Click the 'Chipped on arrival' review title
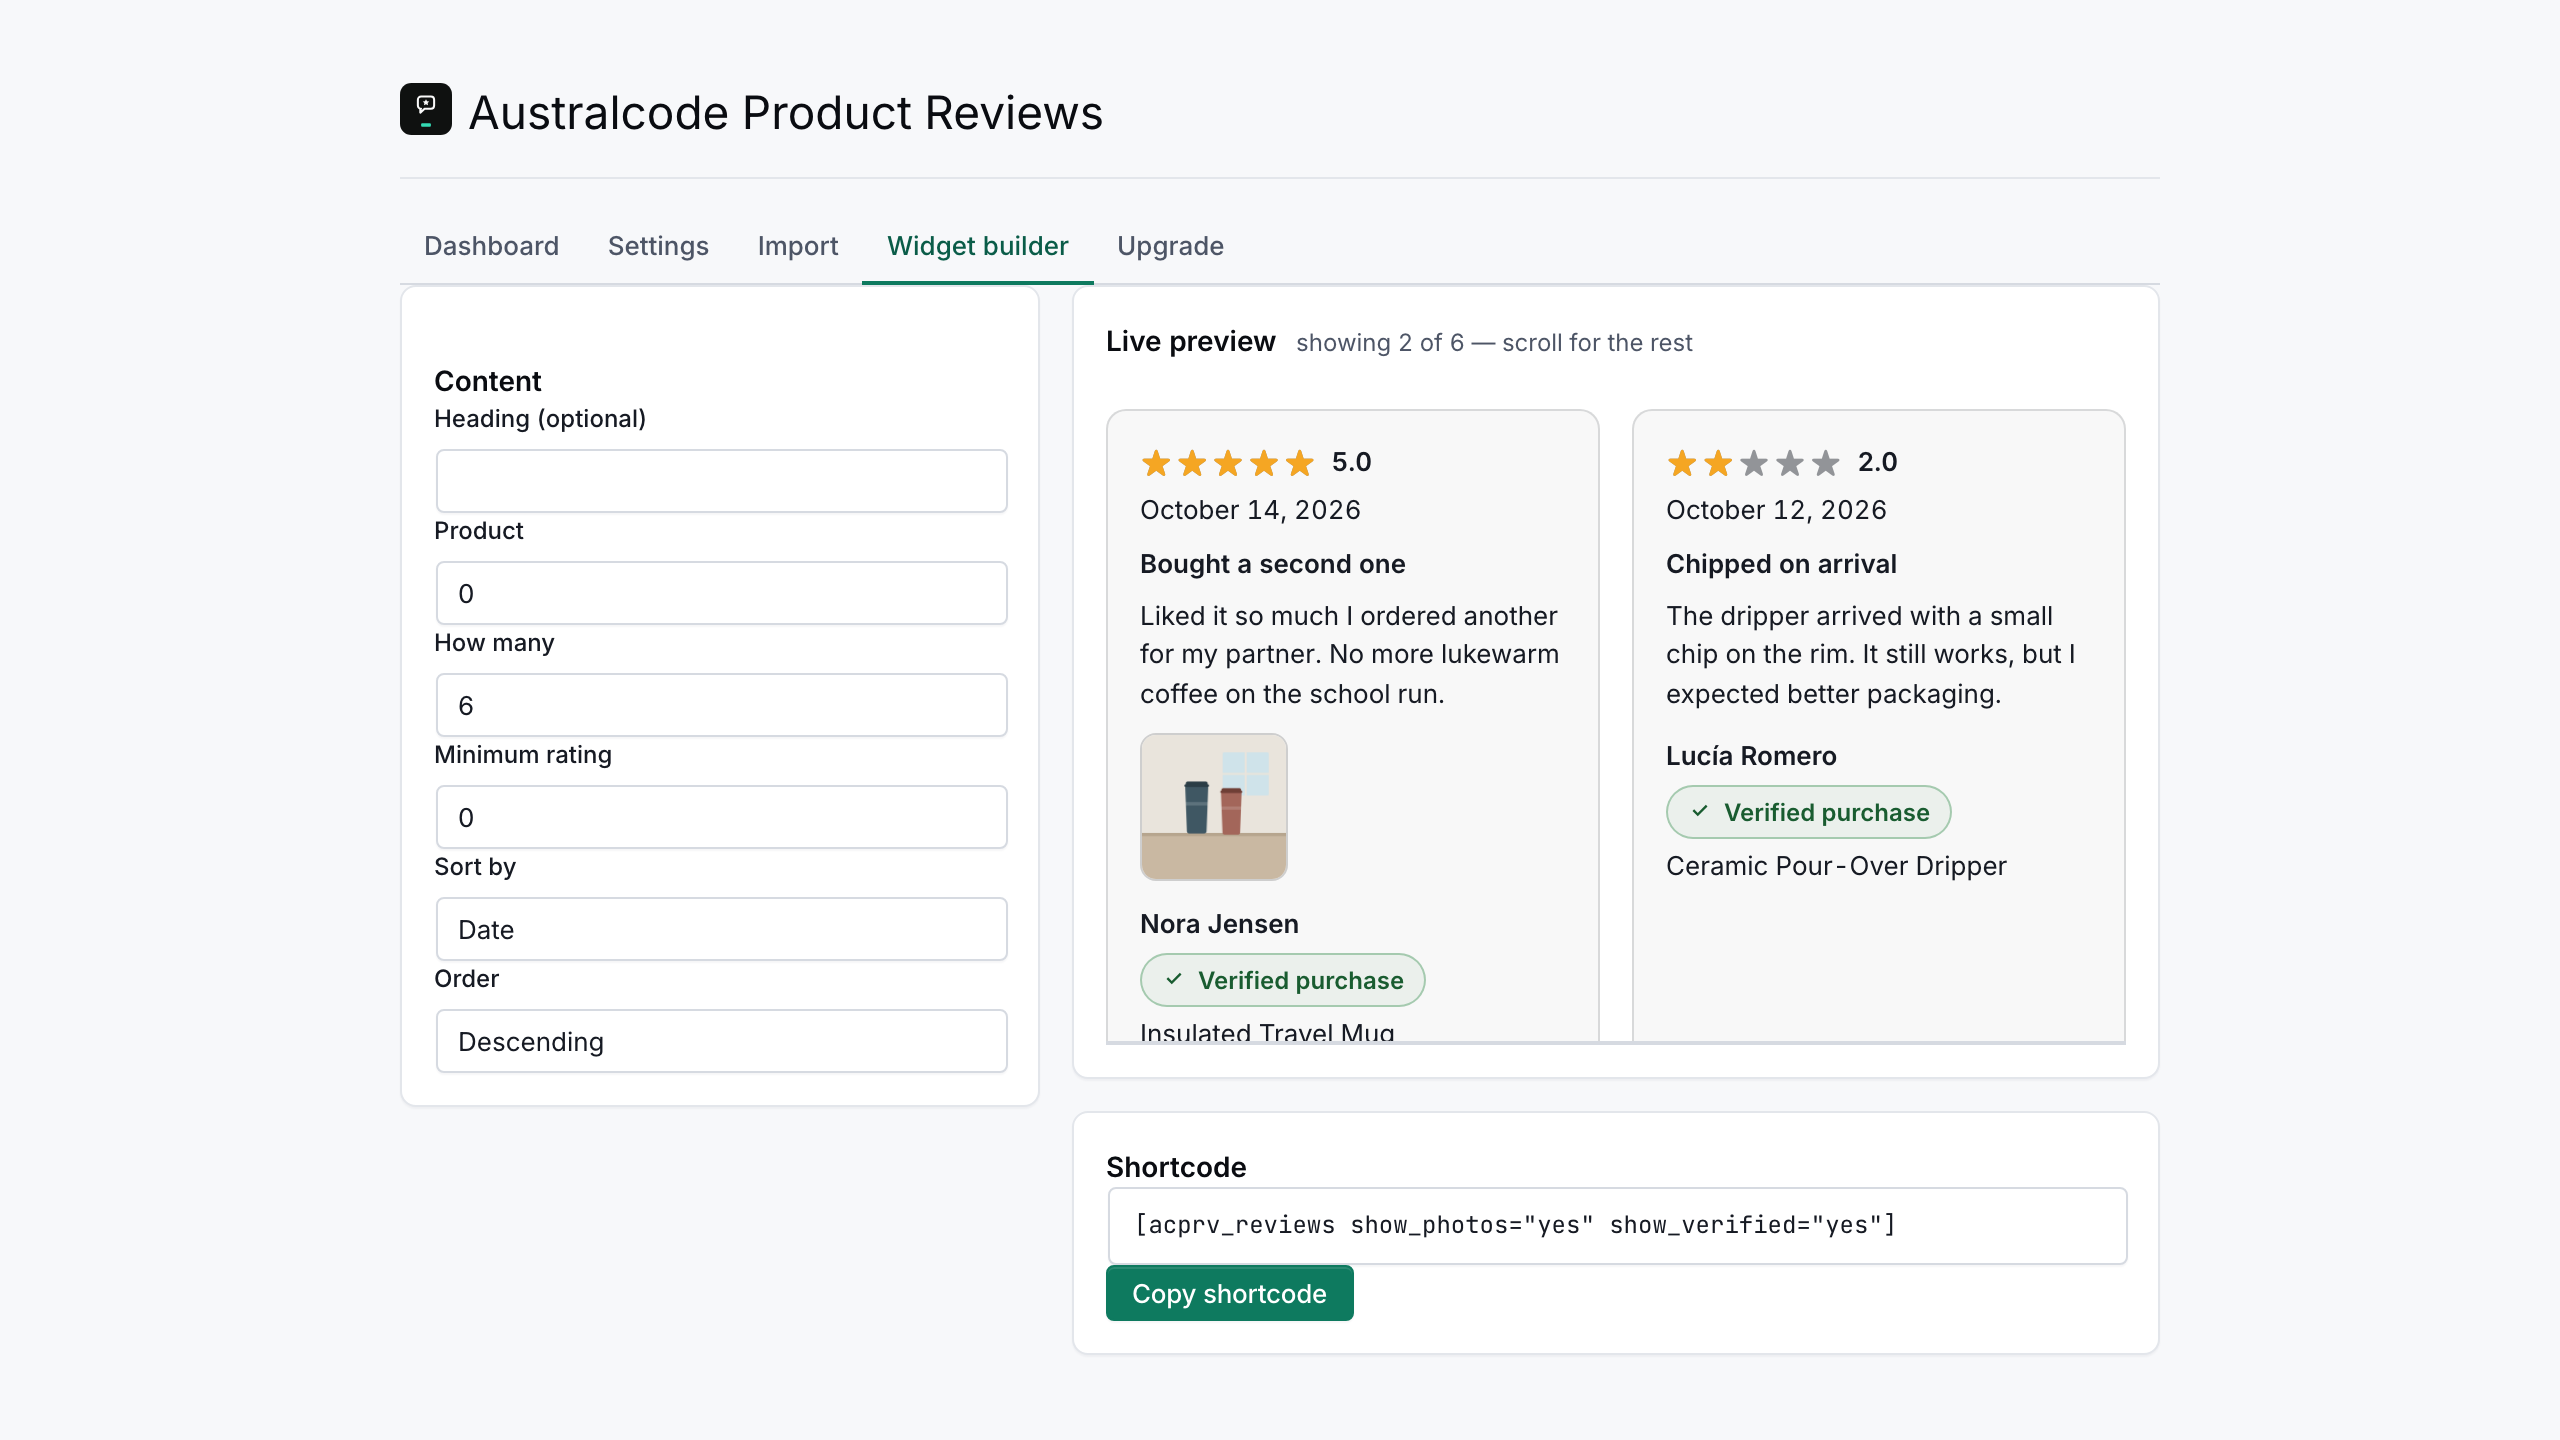The image size is (2560, 1440). [1781, 564]
